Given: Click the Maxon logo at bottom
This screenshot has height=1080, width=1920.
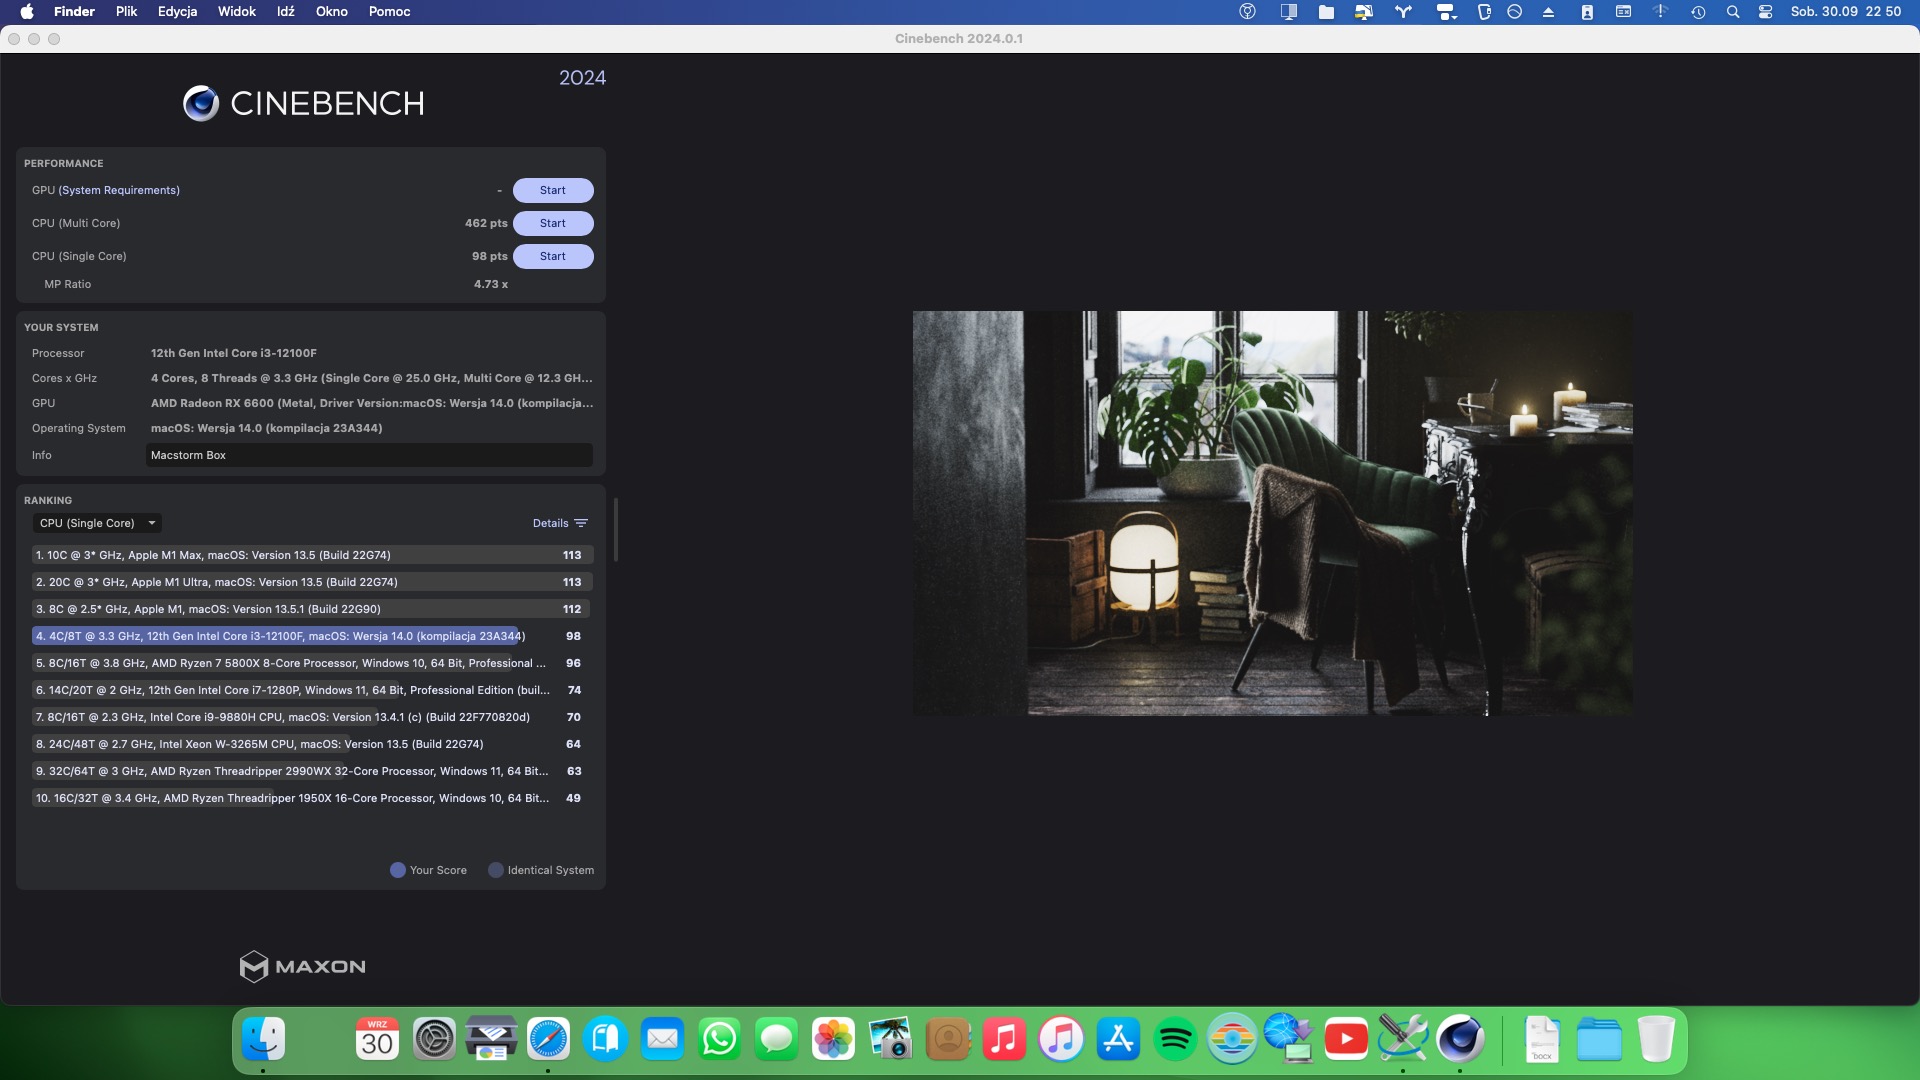Looking at the screenshot, I should click(302, 966).
